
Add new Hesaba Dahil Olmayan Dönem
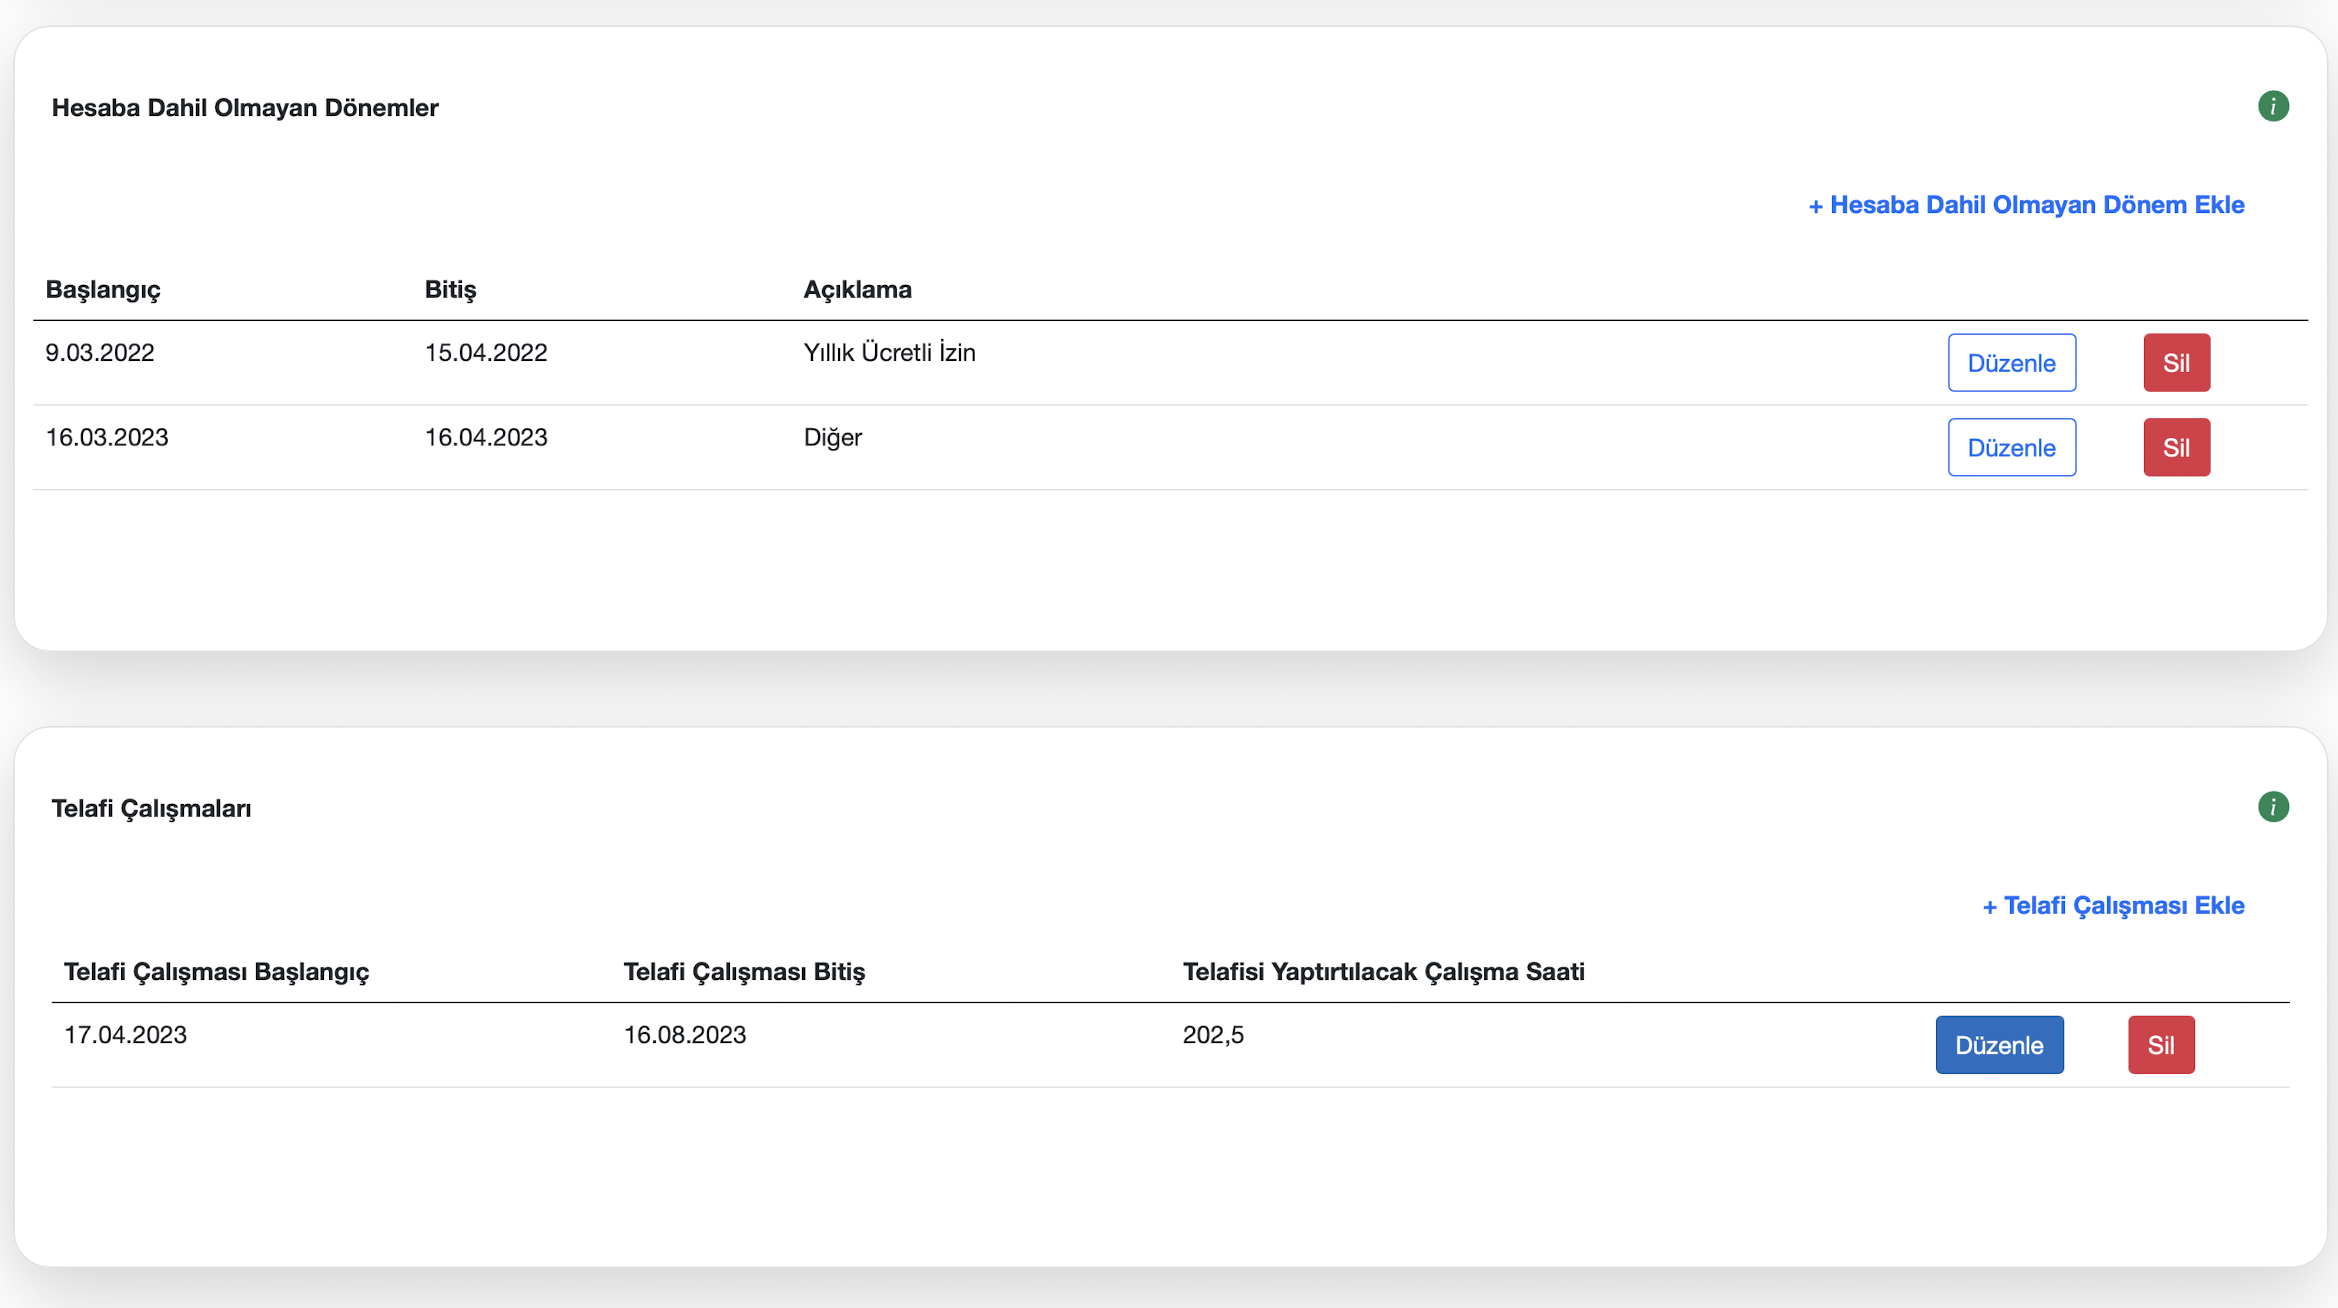(x=2026, y=205)
